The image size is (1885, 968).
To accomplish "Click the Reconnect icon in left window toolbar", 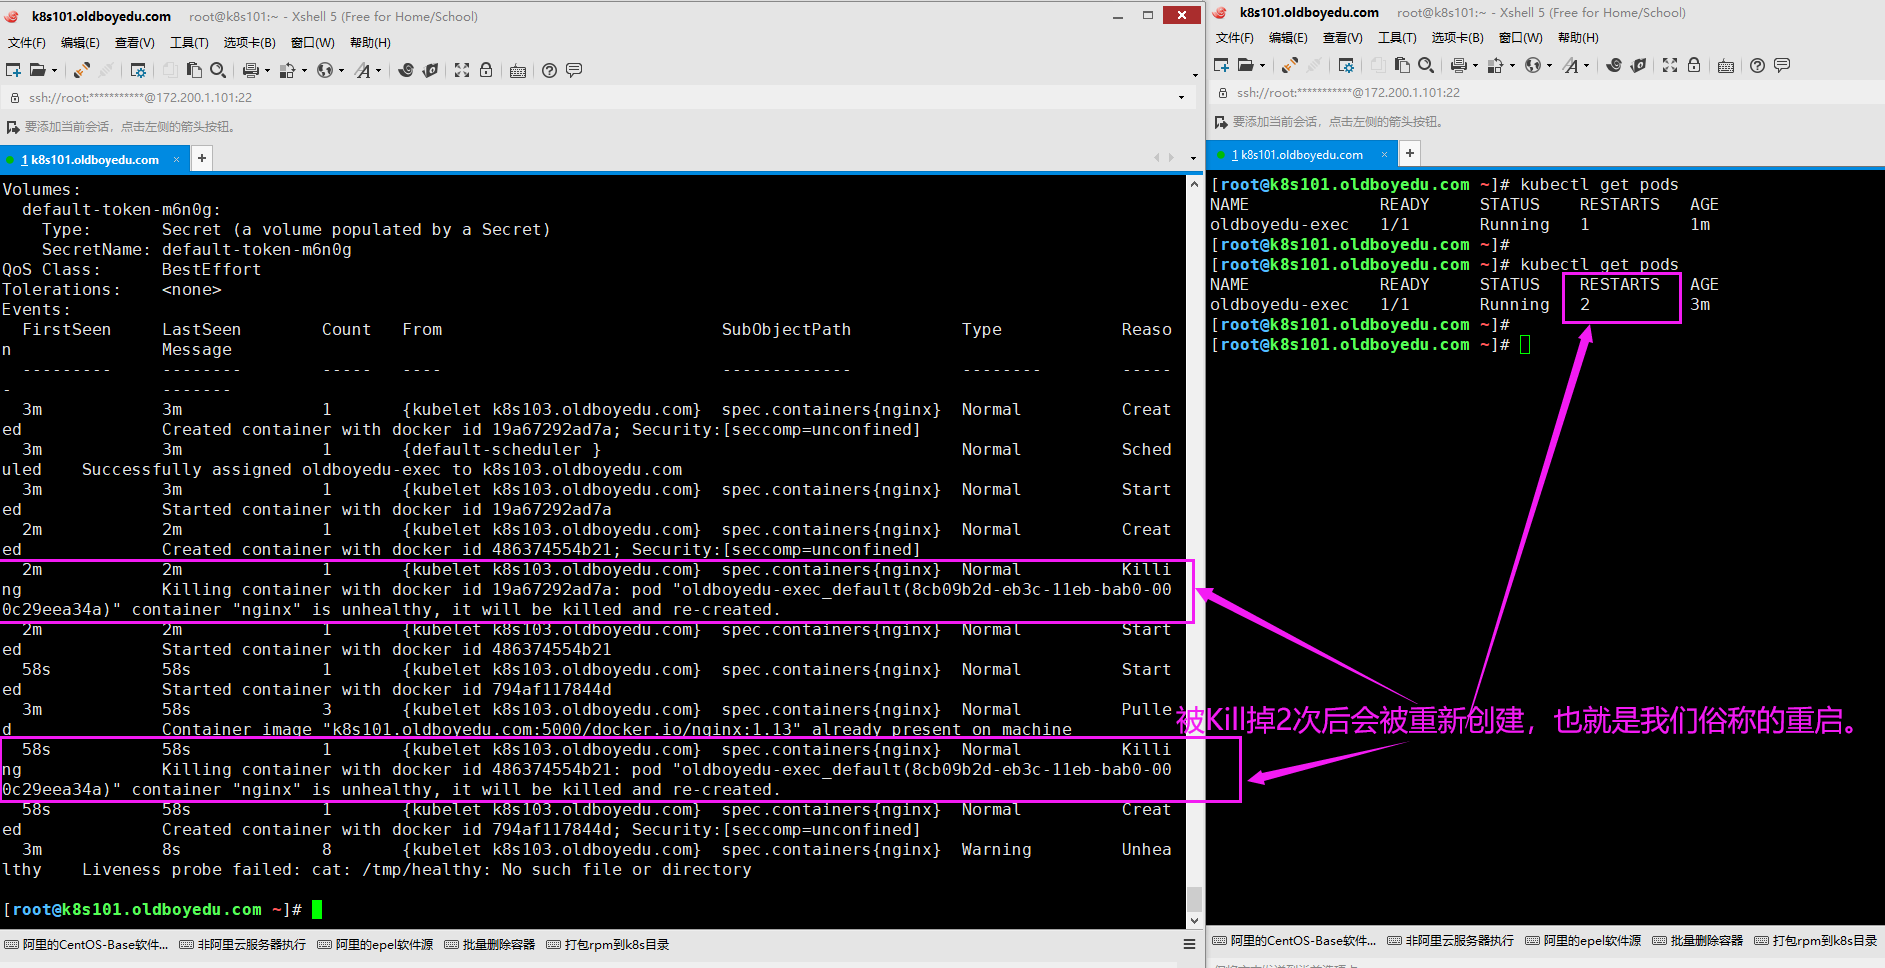I will coord(81,70).
